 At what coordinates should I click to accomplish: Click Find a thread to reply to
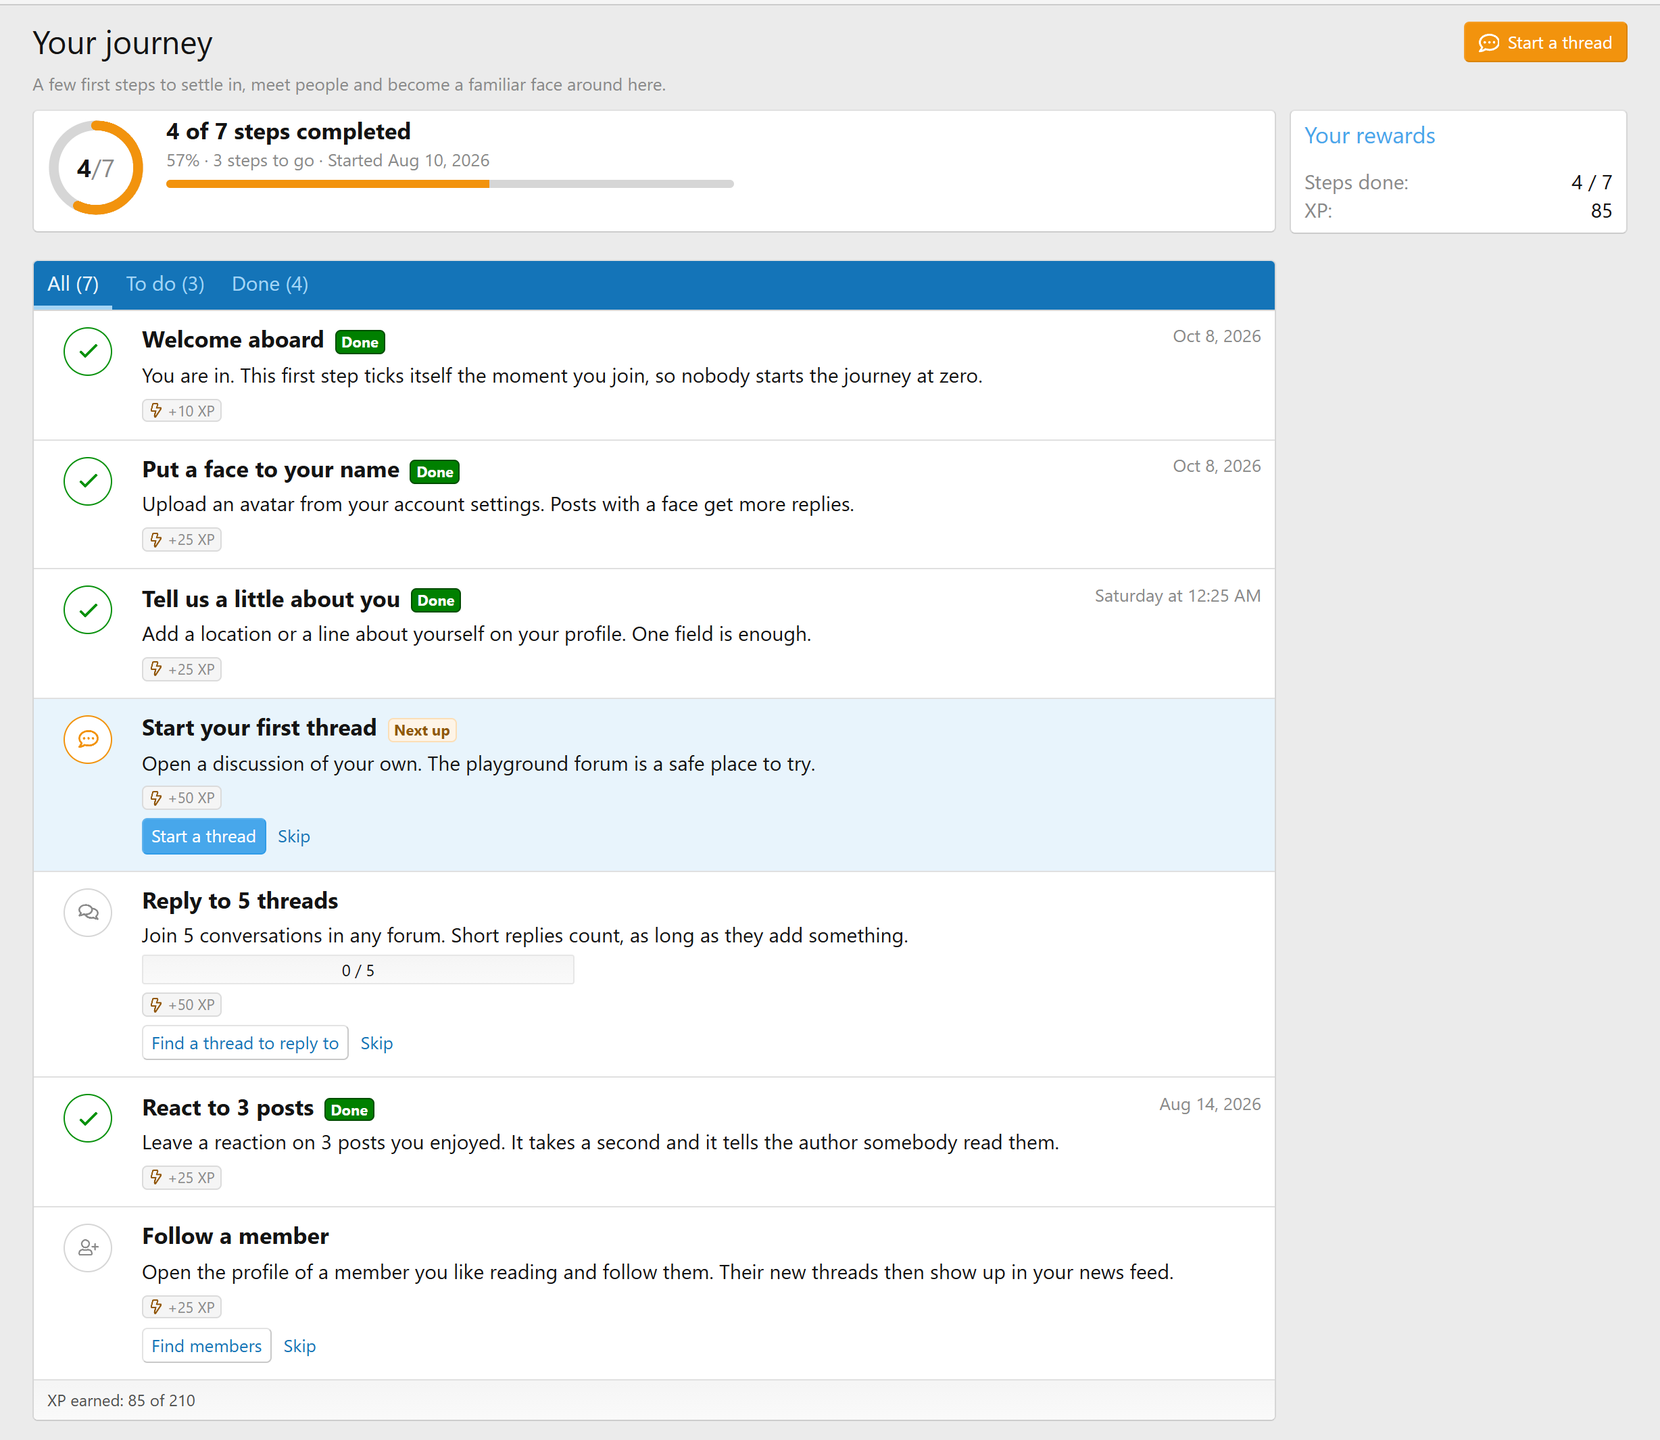click(245, 1043)
